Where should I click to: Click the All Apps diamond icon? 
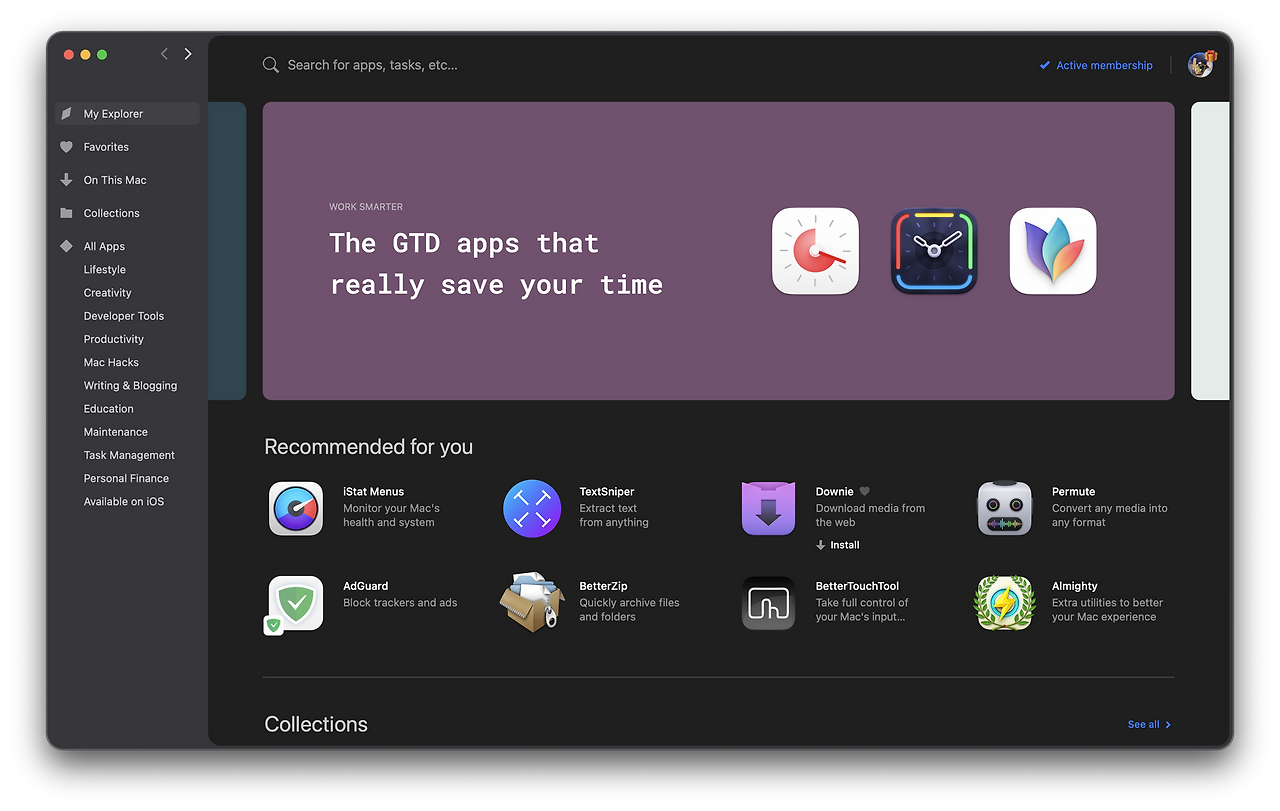[66, 246]
